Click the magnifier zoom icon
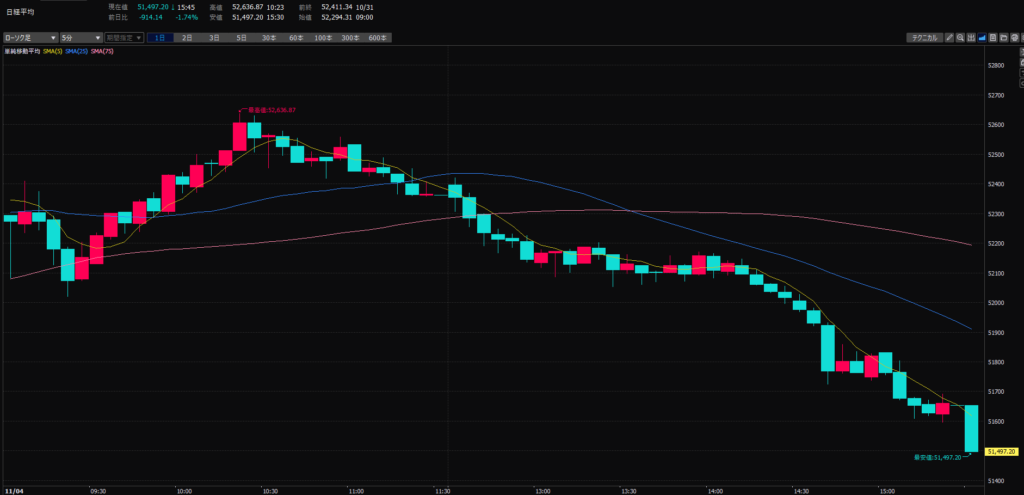The height and width of the screenshot is (495, 1024). 962,37
